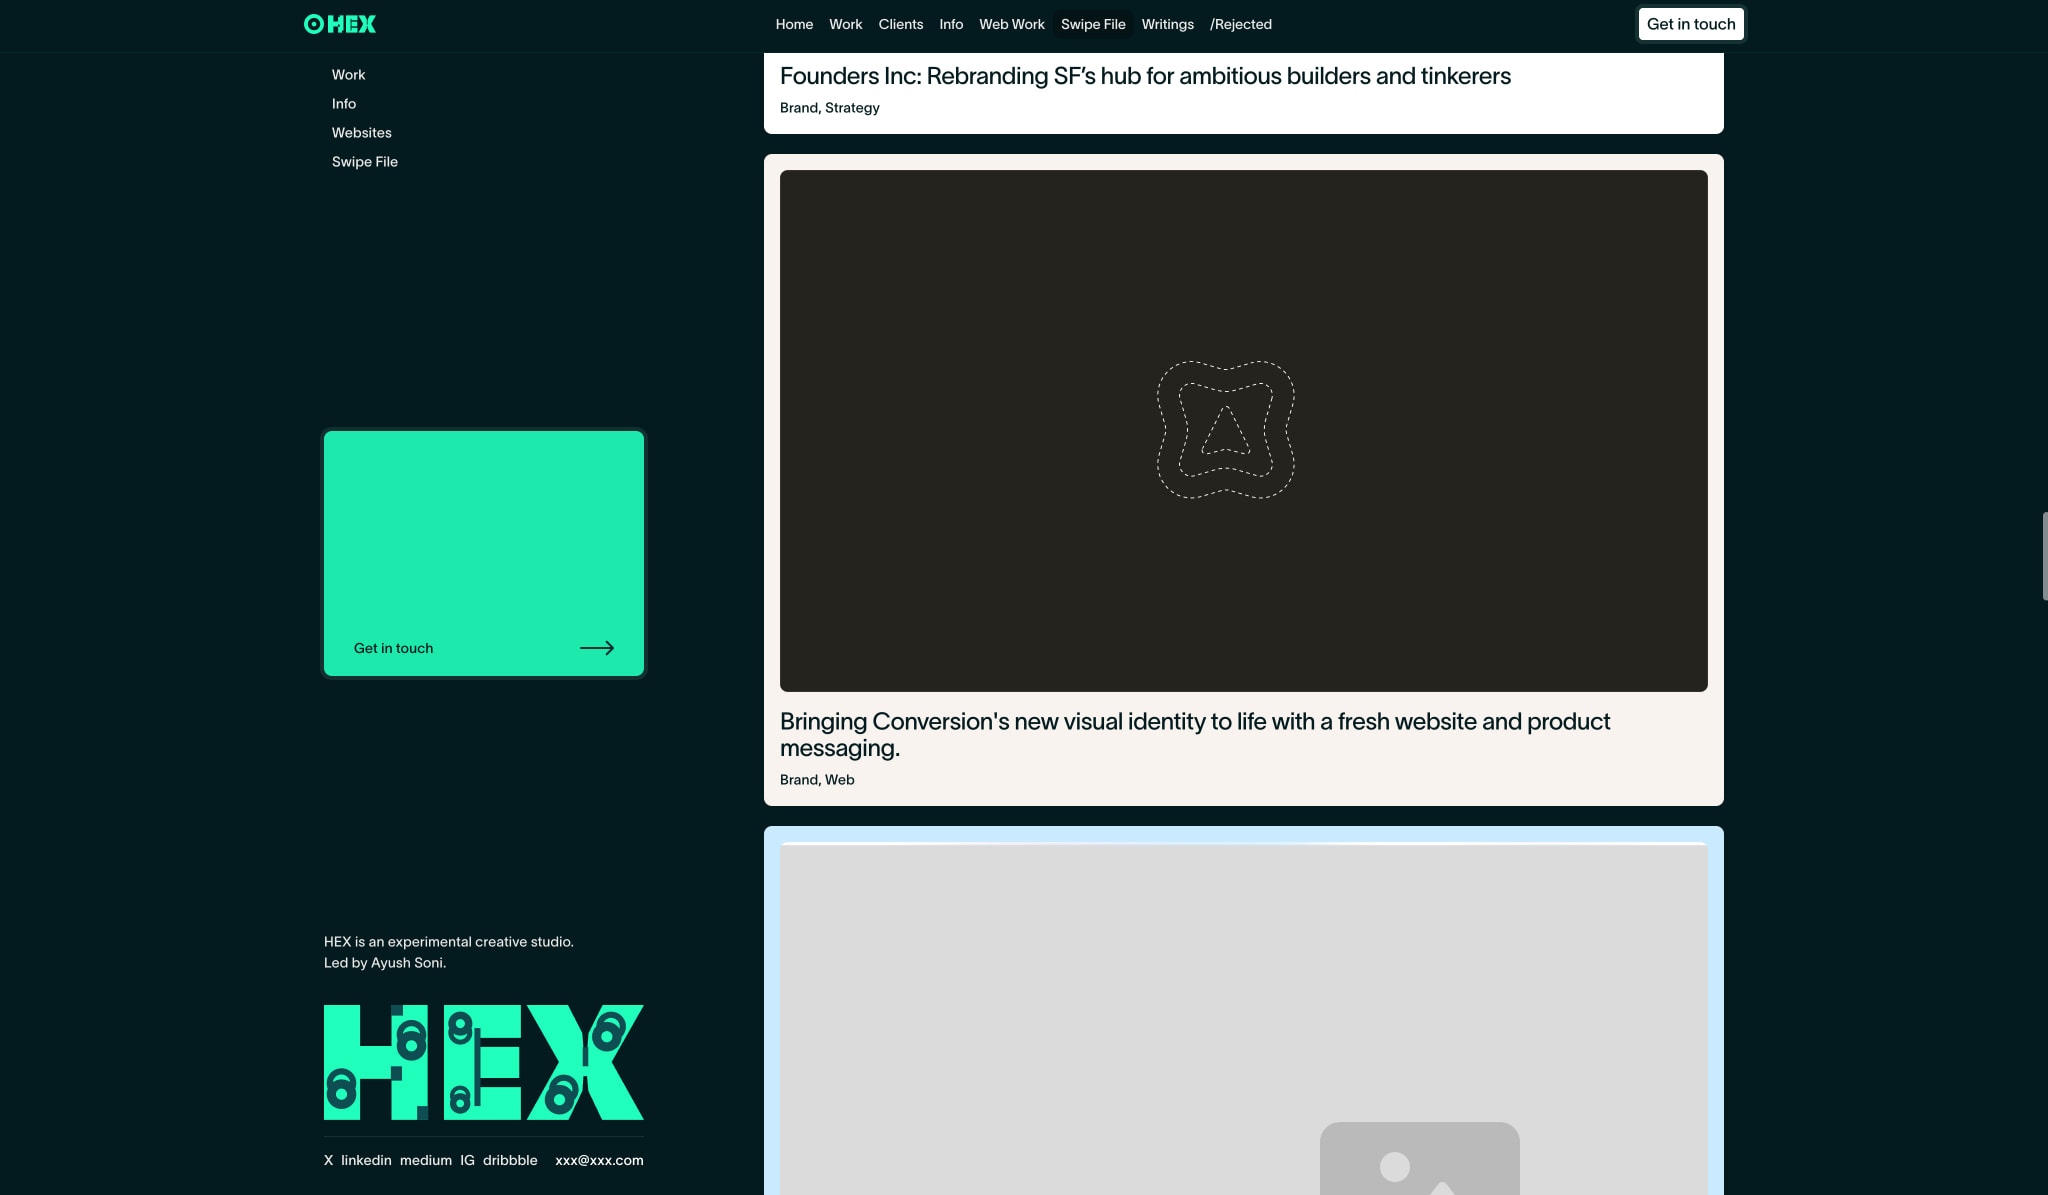The image size is (2048, 1195).
Task: Click the Brand, Strategy tags under Founders Inc
Action: (830, 108)
